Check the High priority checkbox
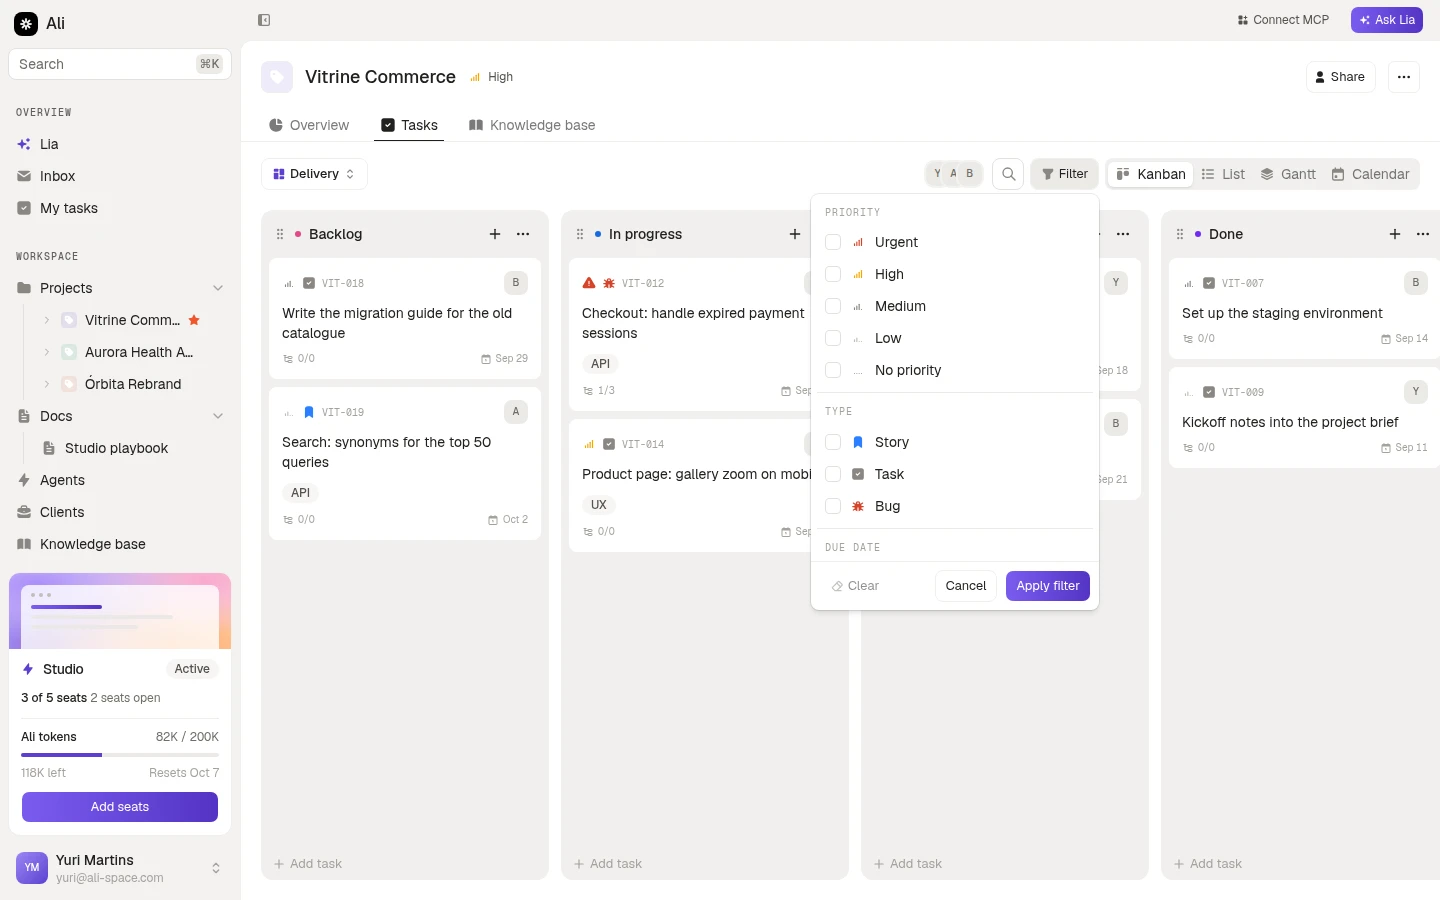 [833, 274]
